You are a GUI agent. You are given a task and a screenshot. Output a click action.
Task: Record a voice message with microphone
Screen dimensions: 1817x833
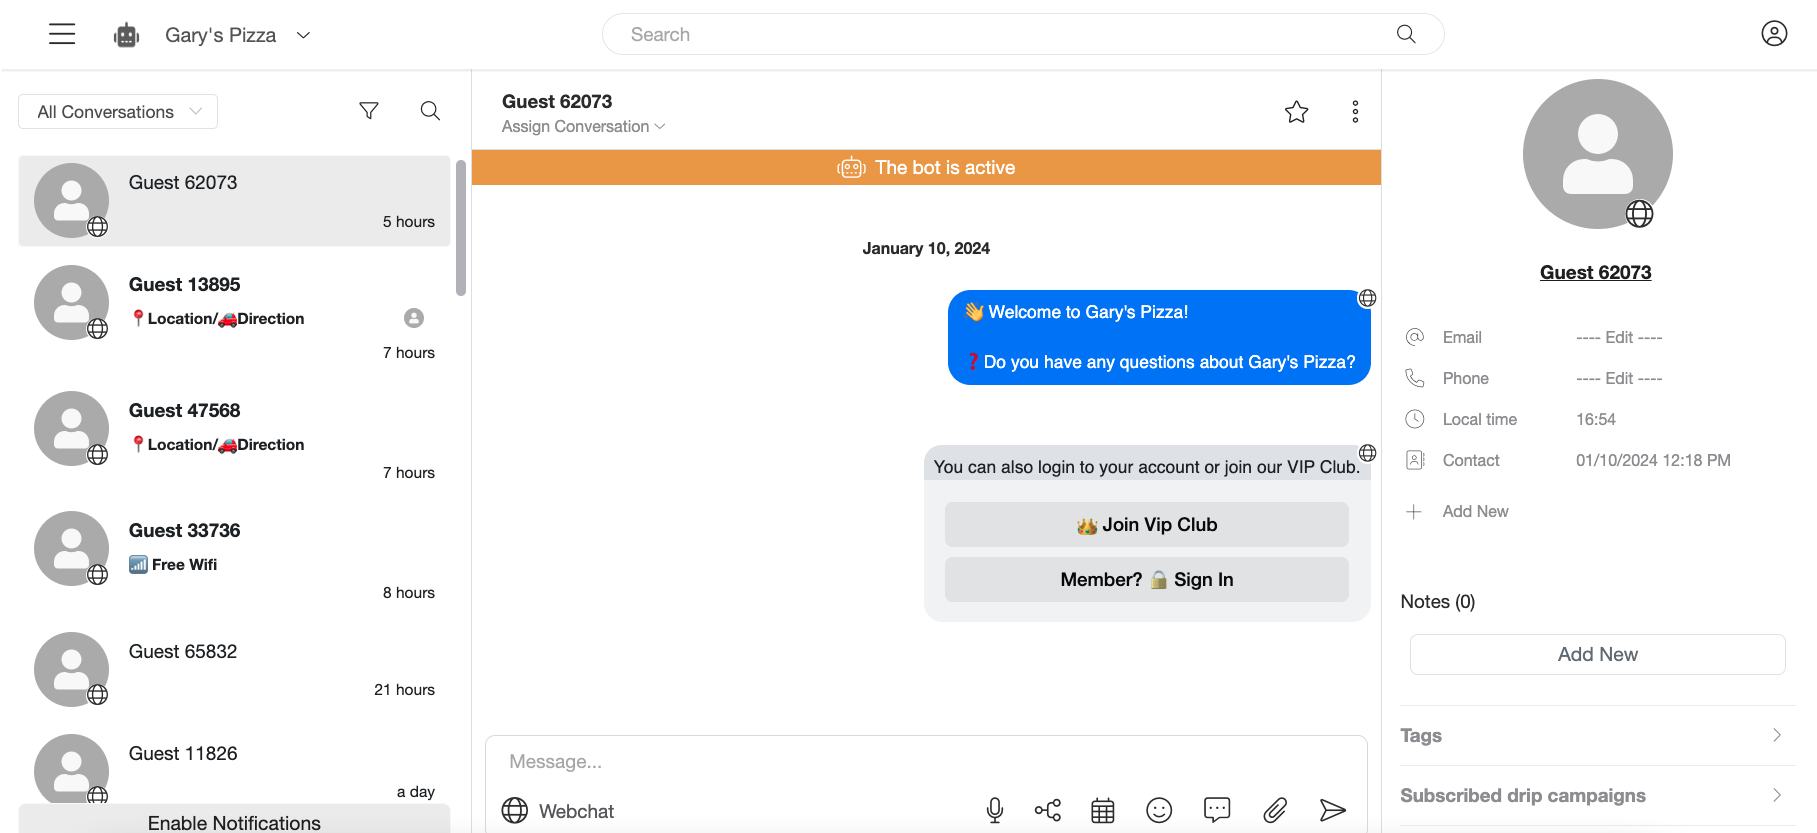995,810
